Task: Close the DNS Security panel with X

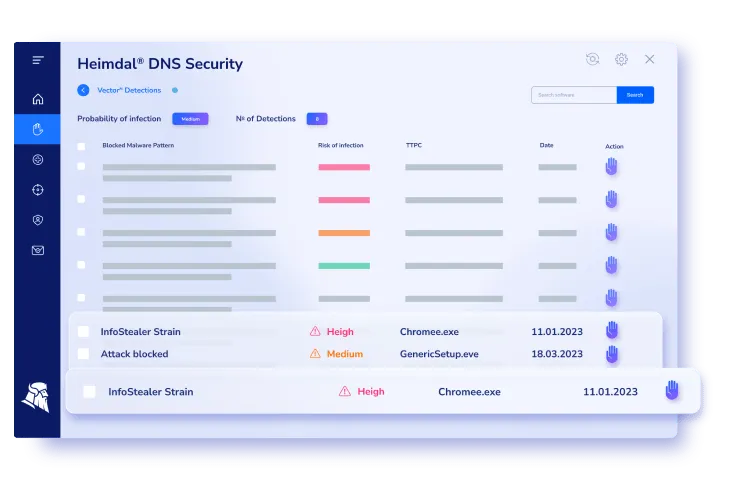Action: pyautogui.click(x=649, y=59)
